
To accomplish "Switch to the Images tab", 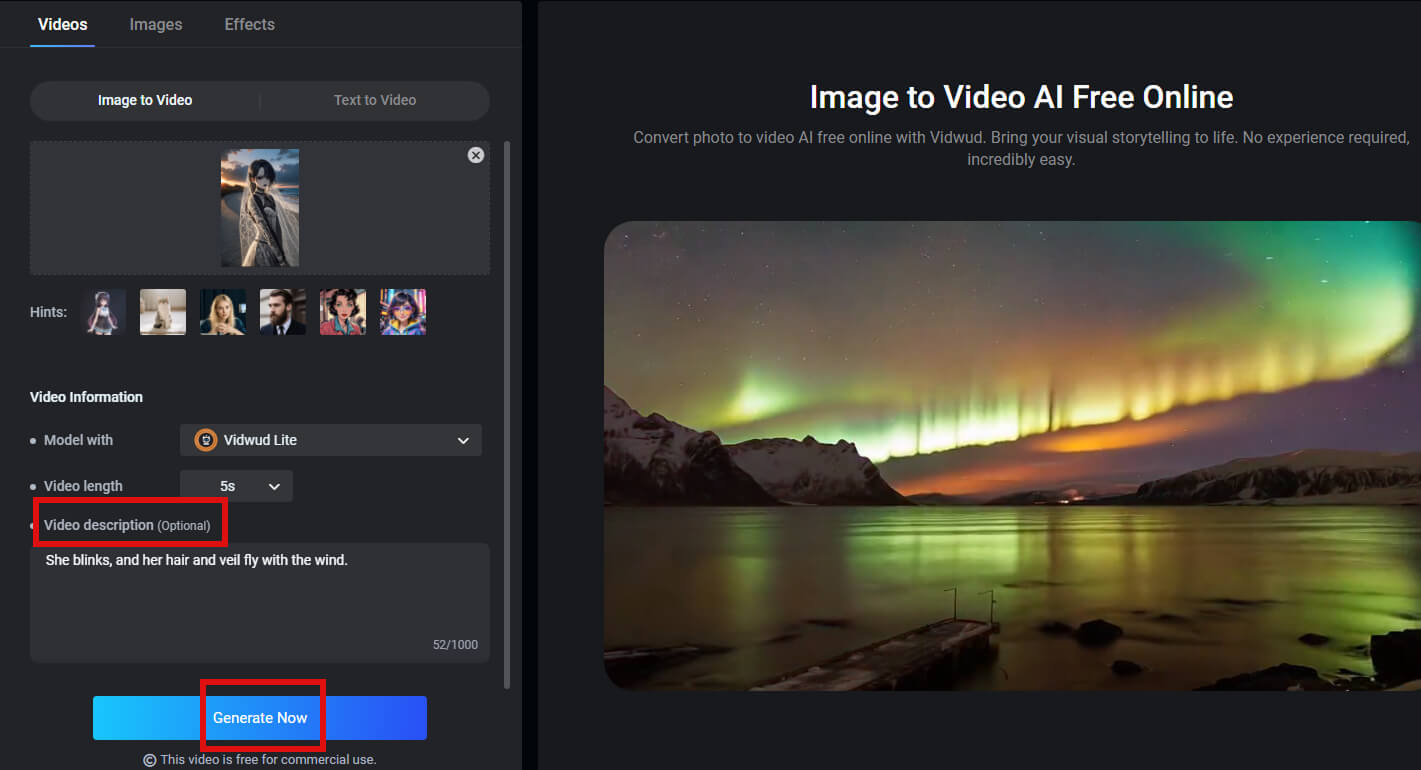I will point(156,24).
